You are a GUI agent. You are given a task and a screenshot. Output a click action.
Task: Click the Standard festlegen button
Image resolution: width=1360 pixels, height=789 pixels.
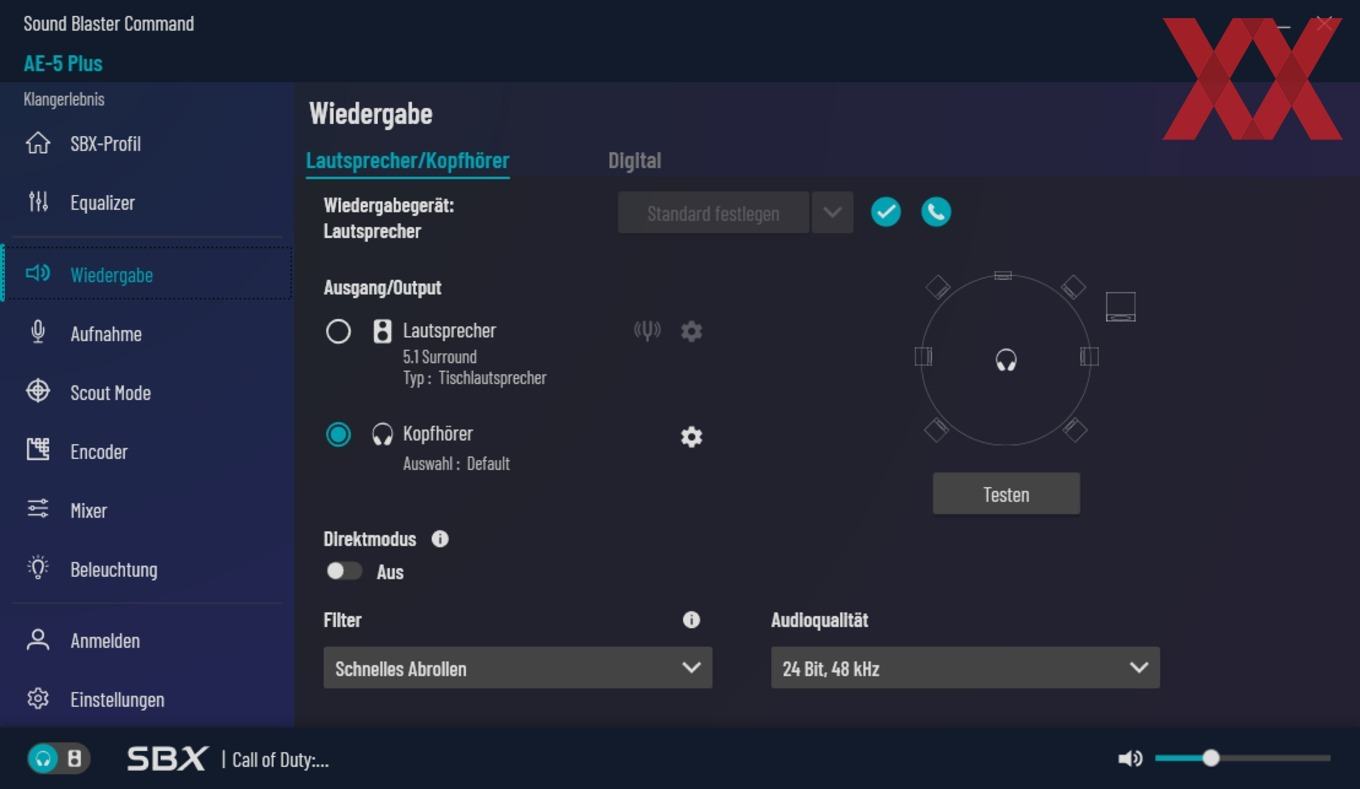pyautogui.click(x=713, y=213)
